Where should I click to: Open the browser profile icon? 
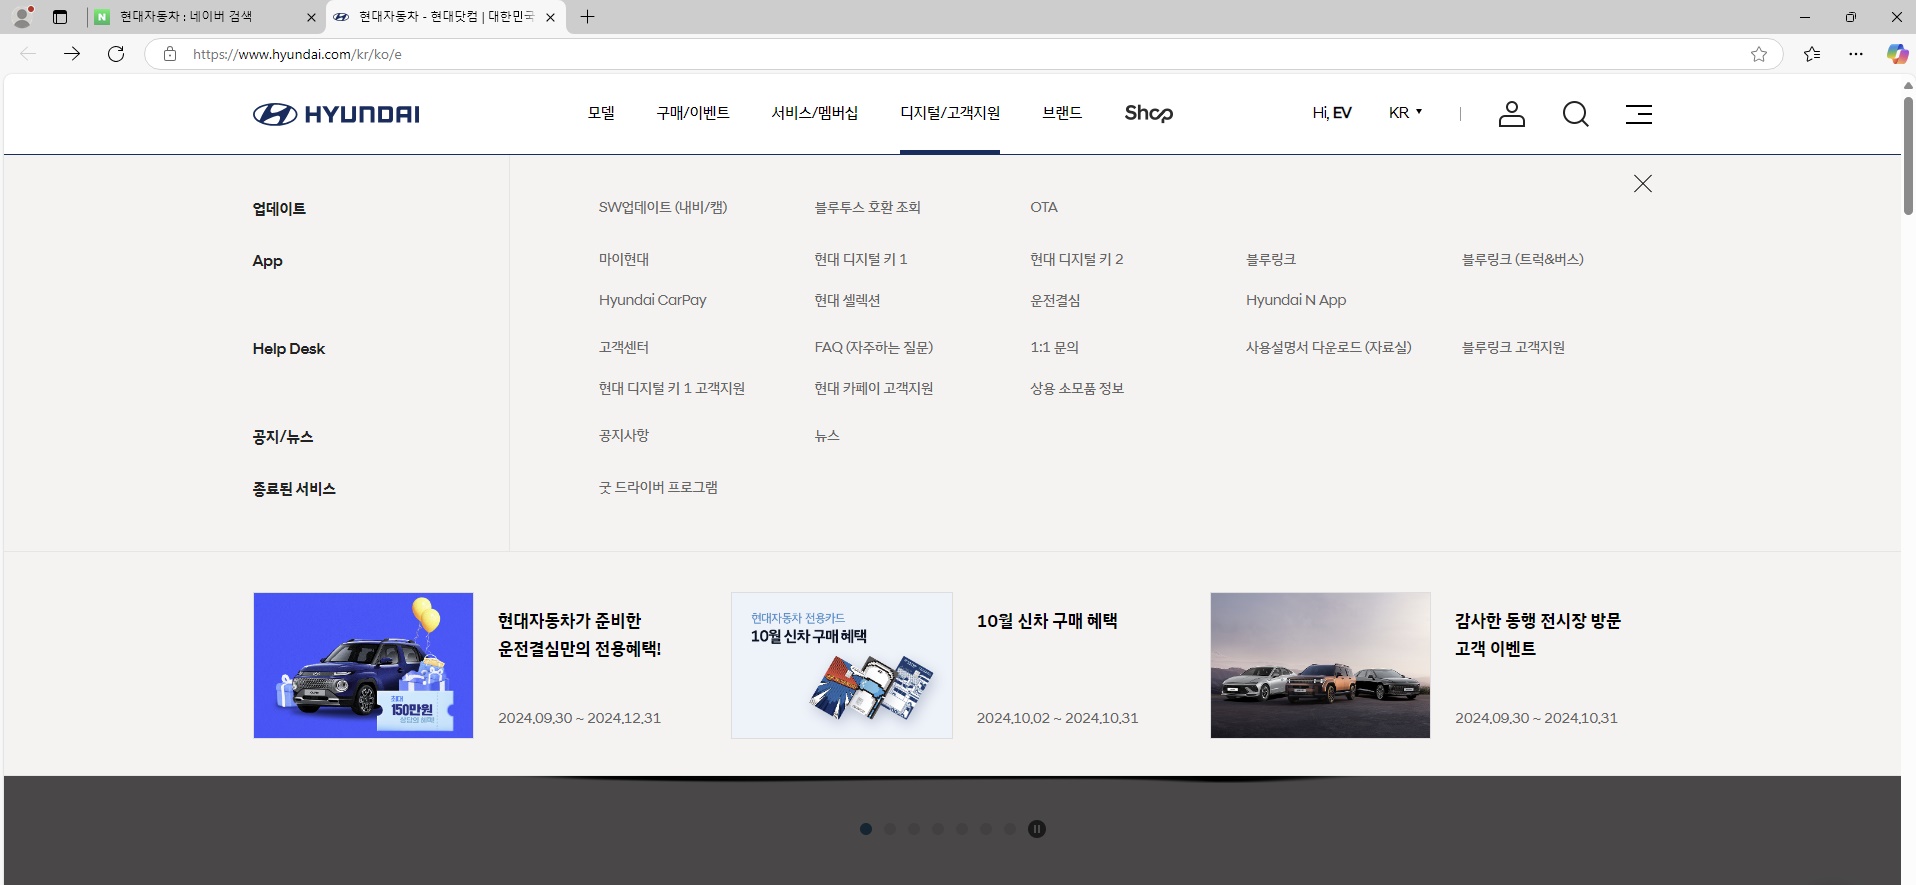point(22,17)
